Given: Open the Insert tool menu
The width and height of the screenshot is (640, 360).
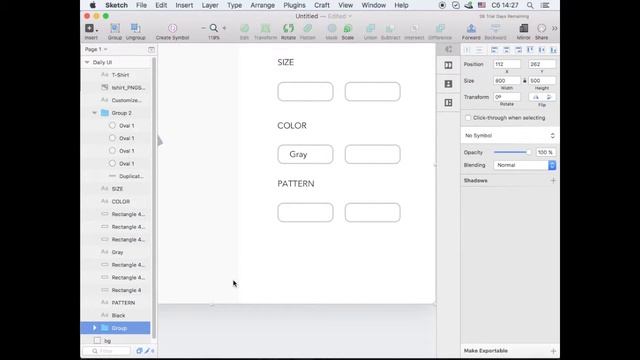Looking at the screenshot, I should [91, 28].
